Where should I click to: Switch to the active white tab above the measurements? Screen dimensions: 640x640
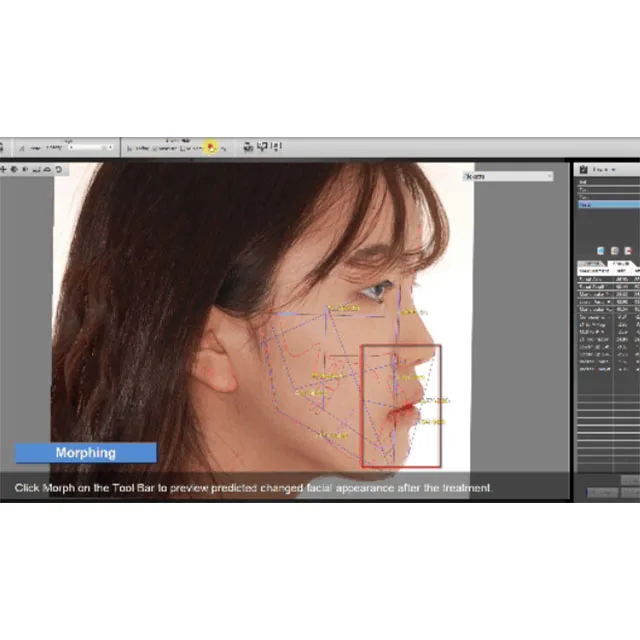pos(621,263)
